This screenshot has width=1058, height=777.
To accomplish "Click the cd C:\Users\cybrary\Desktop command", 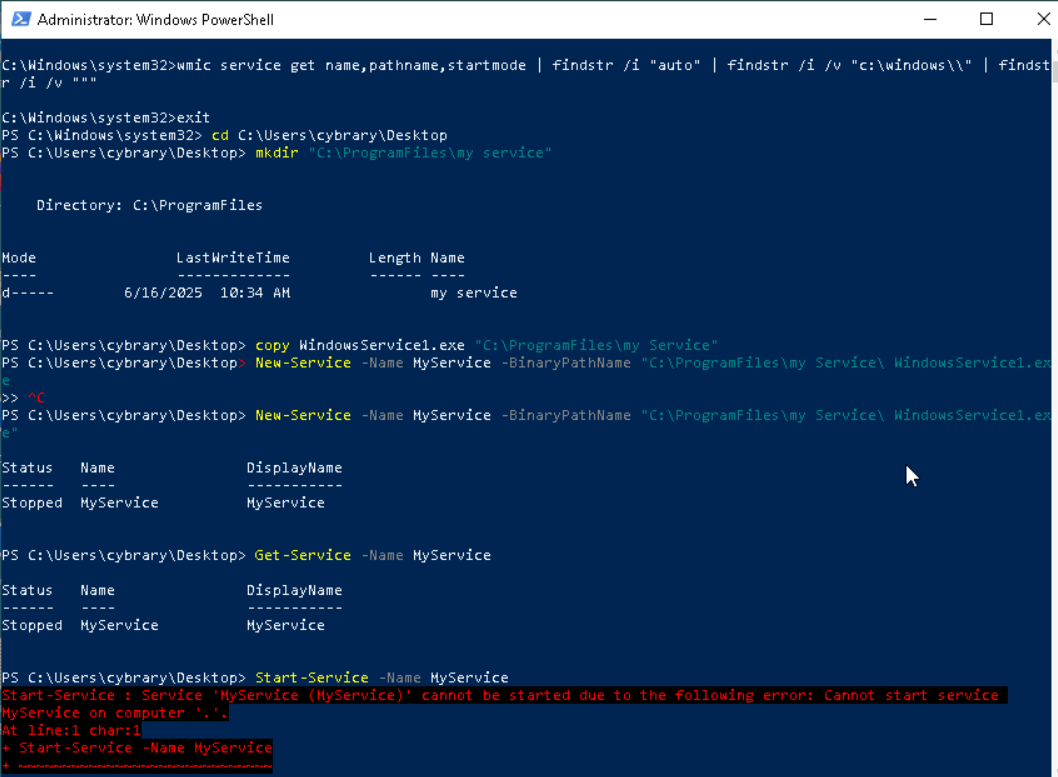I will pyautogui.click(x=329, y=135).
